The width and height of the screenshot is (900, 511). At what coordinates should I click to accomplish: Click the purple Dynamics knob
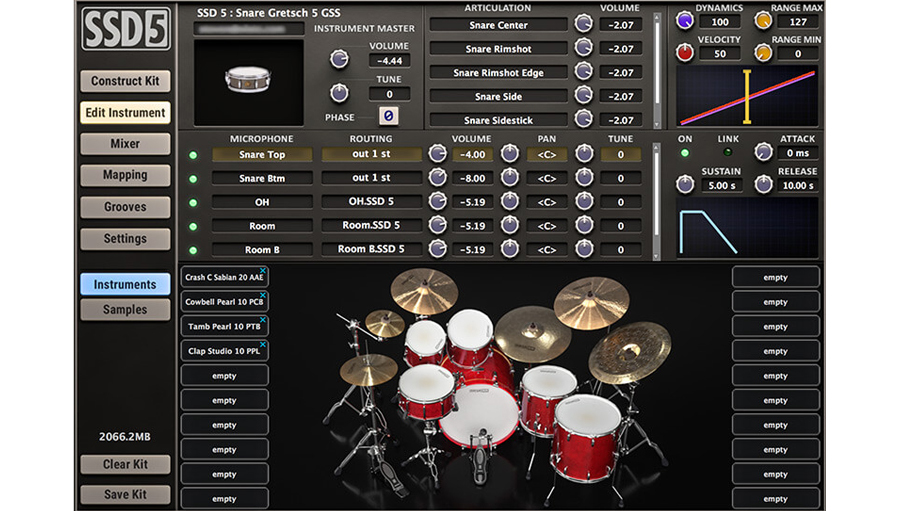click(685, 21)
